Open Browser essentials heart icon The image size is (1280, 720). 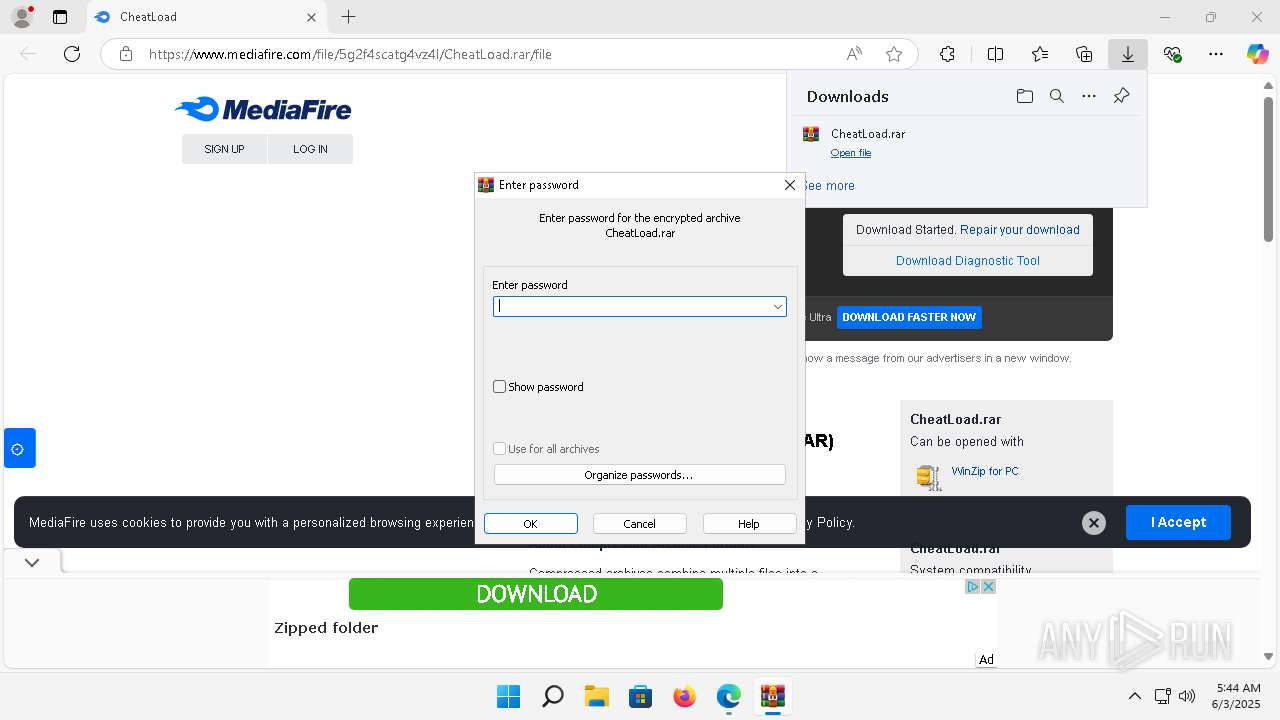(1172, 54)
